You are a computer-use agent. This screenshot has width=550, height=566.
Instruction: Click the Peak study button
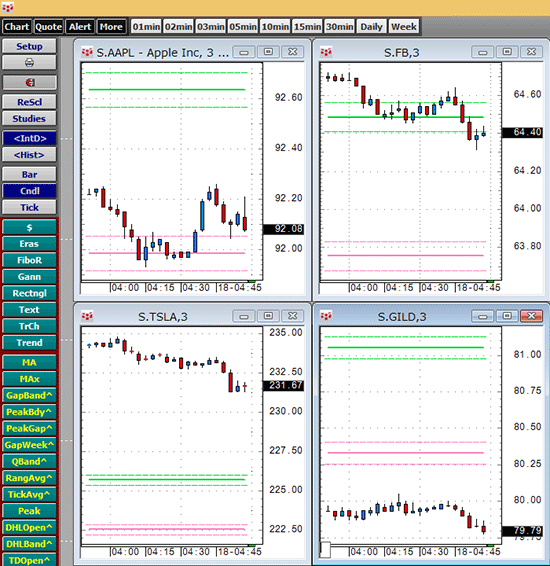click(x=29, y=511)
